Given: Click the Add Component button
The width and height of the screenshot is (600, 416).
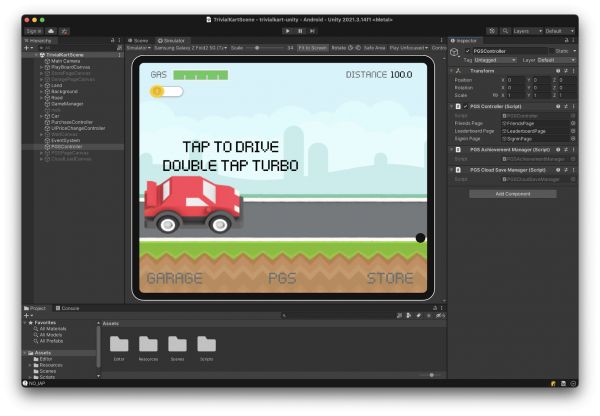Looking at the screenshot, I should 513,194.
